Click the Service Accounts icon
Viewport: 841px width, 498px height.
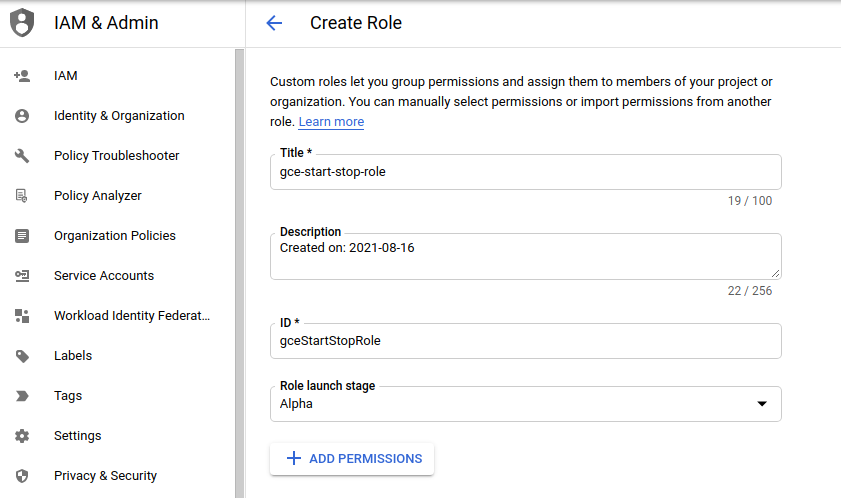pyautogui.click(x=22, y=276)
